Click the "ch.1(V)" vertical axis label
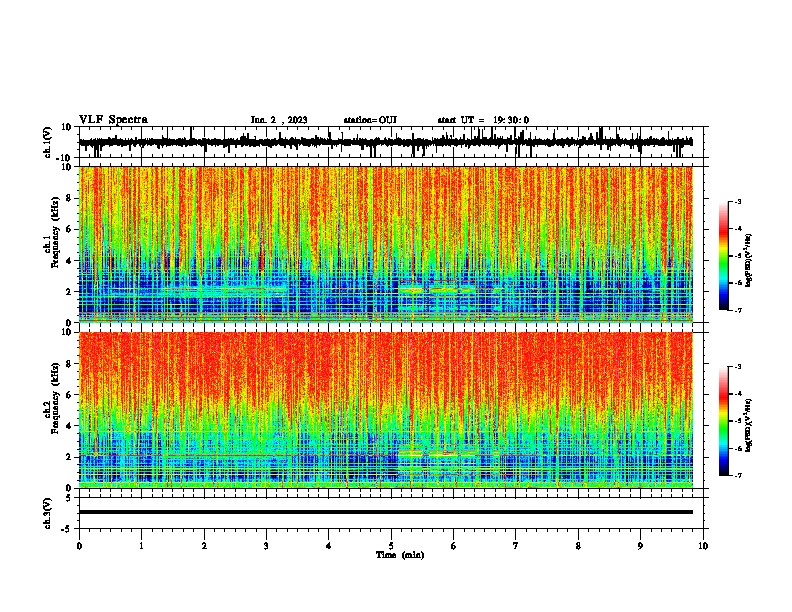This screenshot has height=612, width=792. (x=48, y=142)
